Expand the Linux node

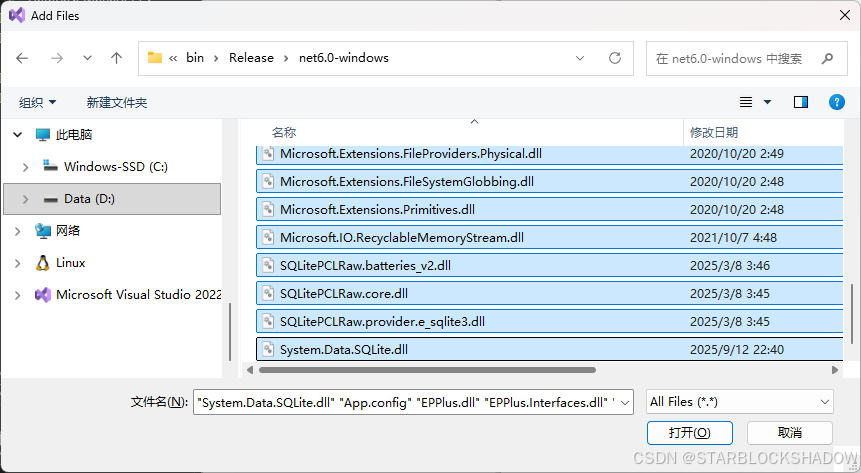pyautogui.click(x=18, y=263)
